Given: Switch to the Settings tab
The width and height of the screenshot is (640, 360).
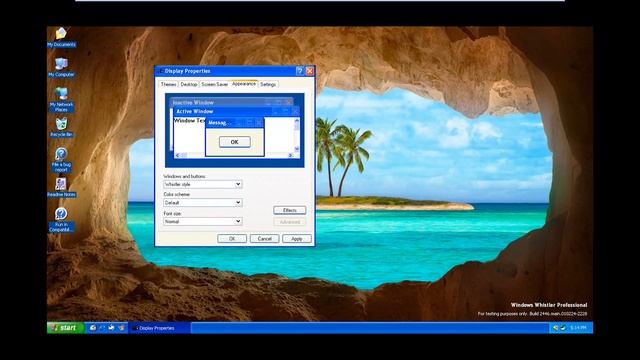Looking at the screenshot, I should pyautogui.click(x=268, y=84).
